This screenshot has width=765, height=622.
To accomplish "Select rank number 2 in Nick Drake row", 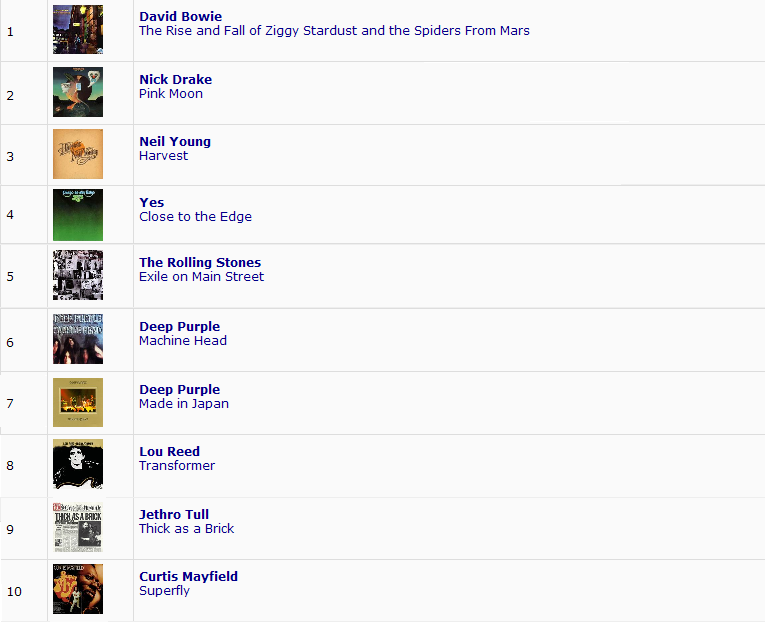I will tap(10, 96).
